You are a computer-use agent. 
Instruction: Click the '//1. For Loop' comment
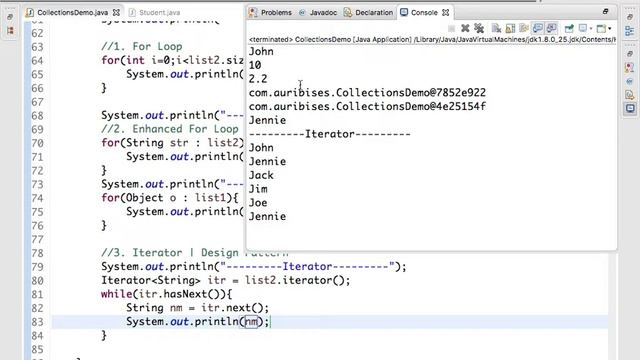pyautogui.click(x=142, y=47)
